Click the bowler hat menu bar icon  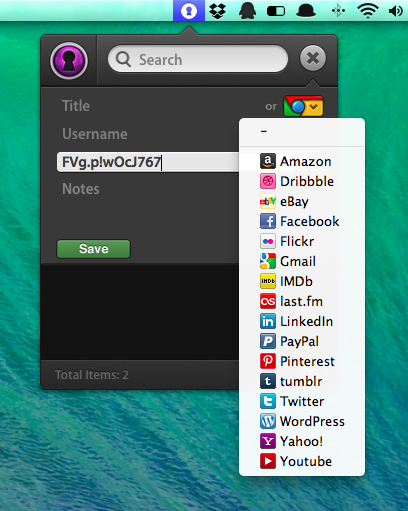[x=306, y=11]
